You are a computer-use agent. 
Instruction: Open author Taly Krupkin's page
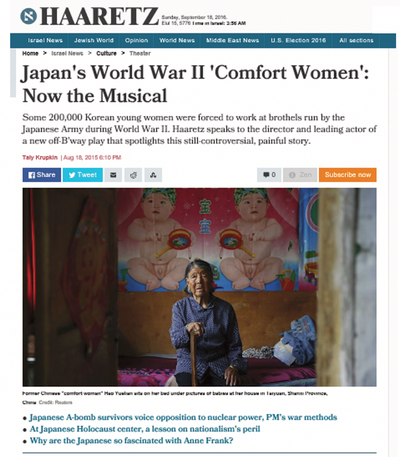40,157
